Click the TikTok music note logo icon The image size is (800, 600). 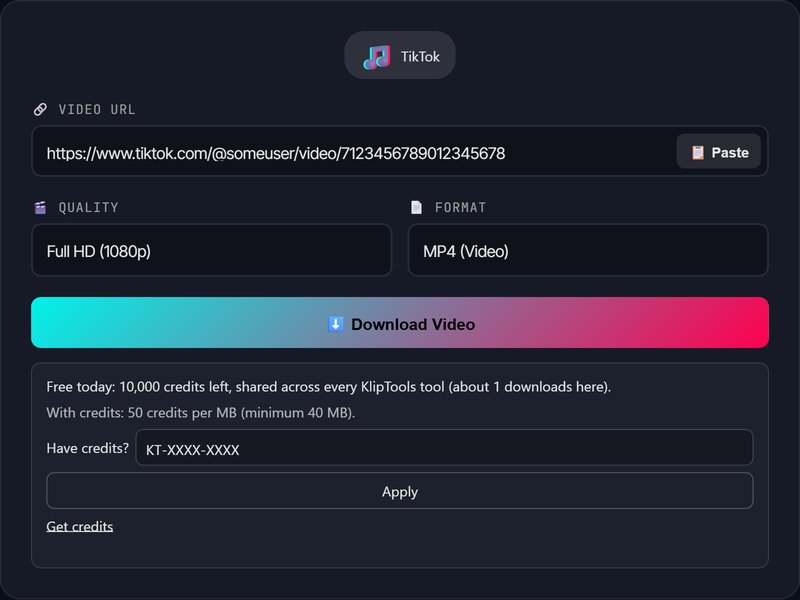[377, 56]
